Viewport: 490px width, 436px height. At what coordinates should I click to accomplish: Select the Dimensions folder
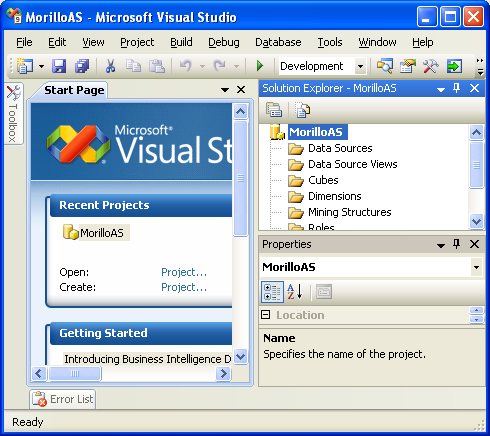335,196
